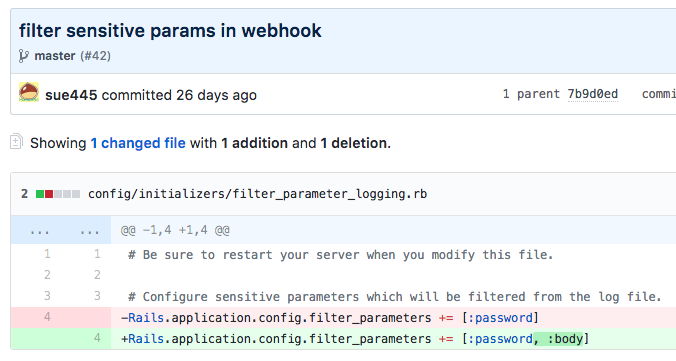
Task: Click the '26 days ago' timestamp
Action: click(x=216, y=95)
